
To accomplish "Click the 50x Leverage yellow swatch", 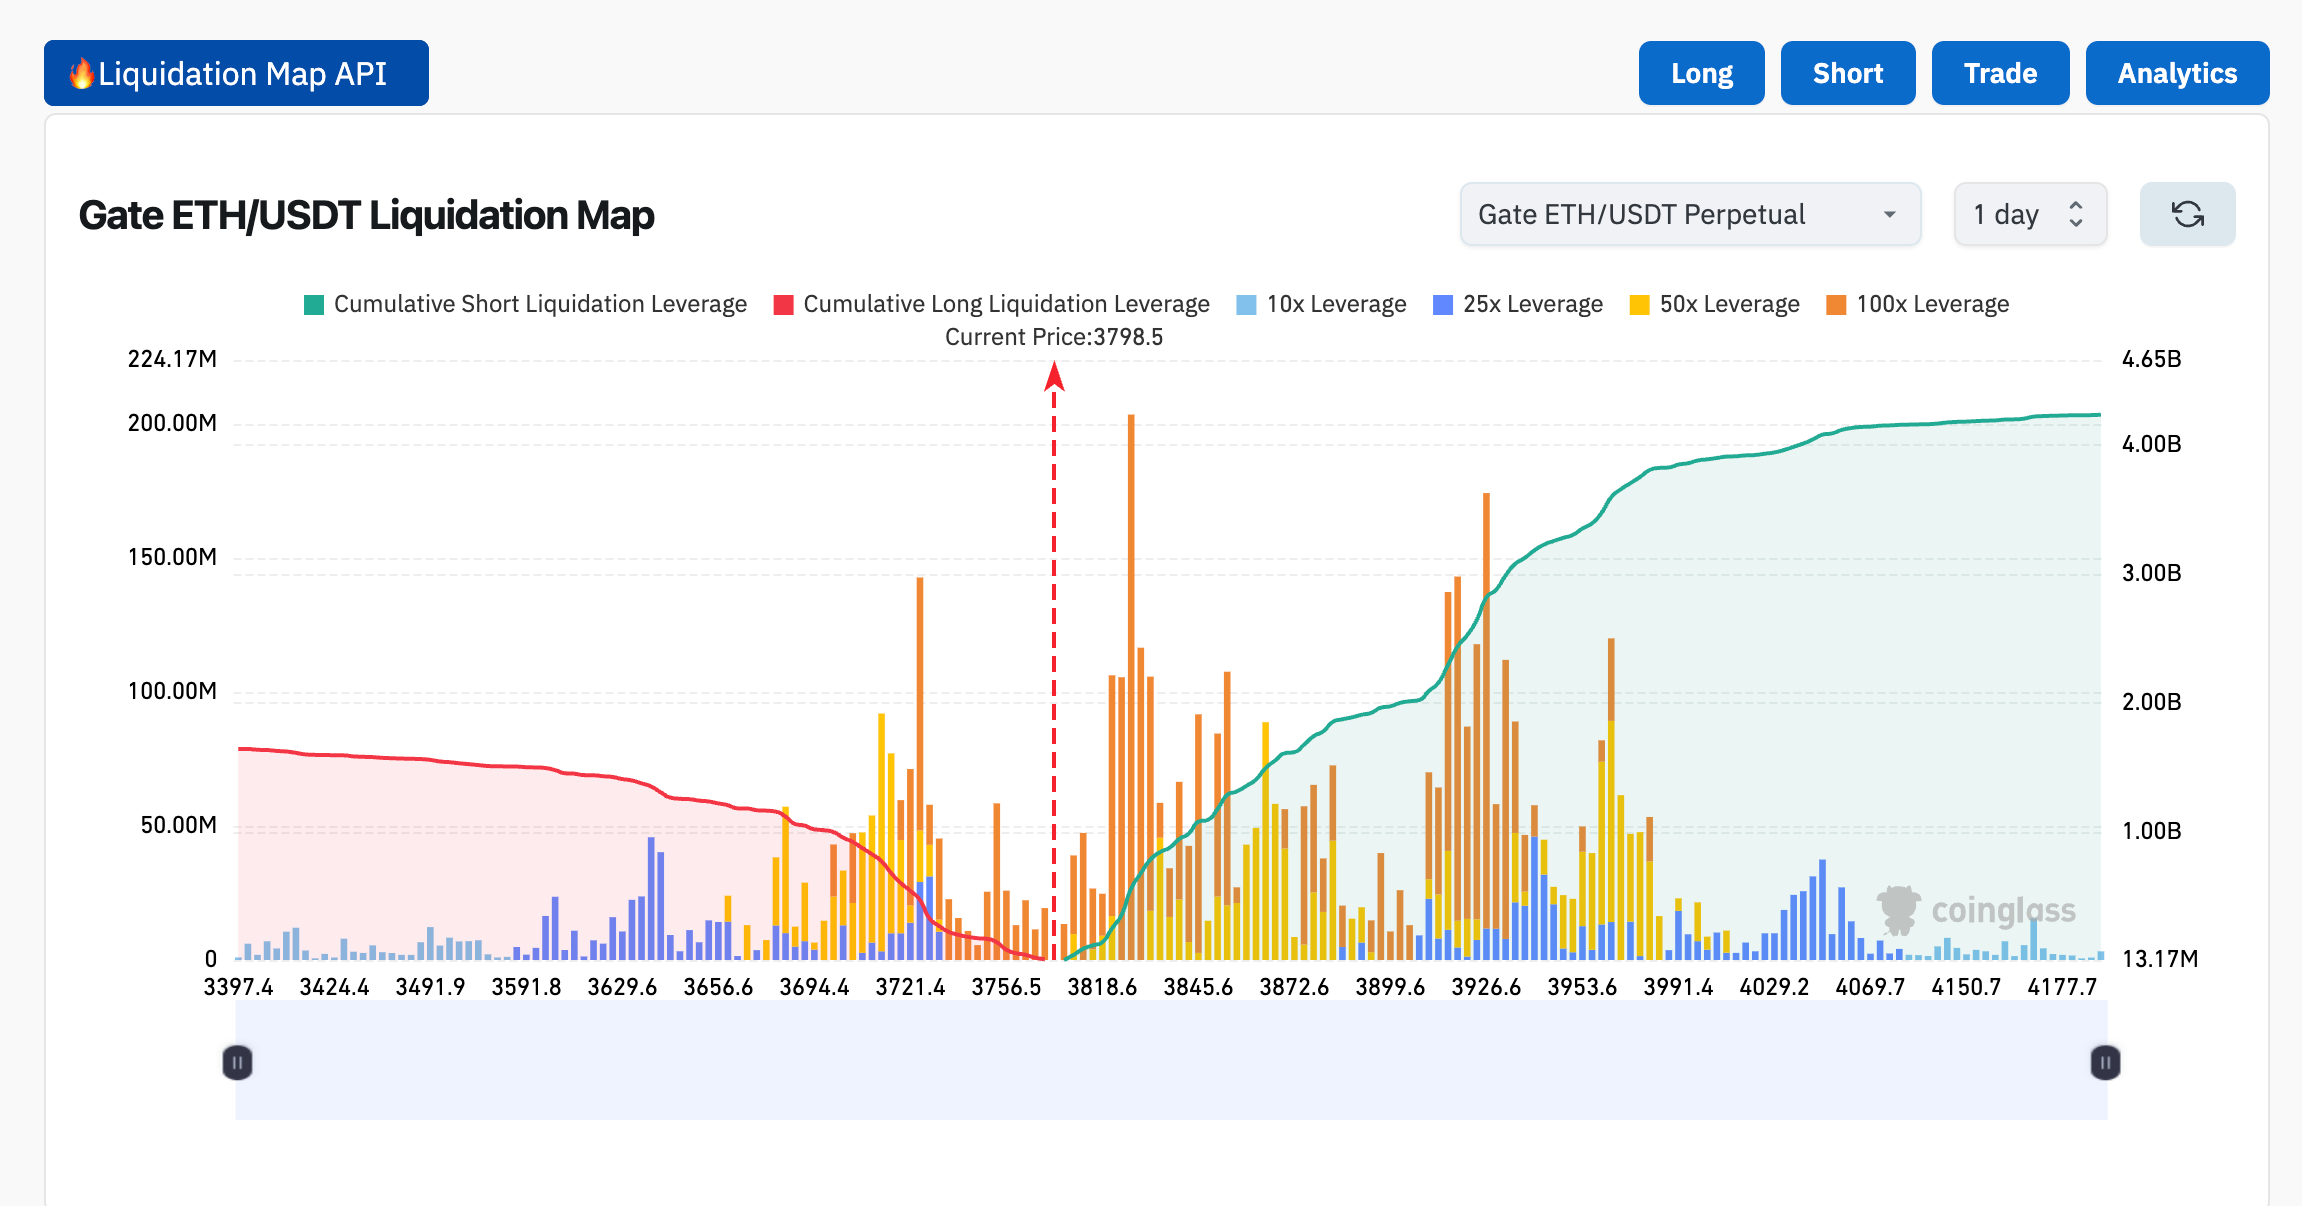I will [1639, 305].
